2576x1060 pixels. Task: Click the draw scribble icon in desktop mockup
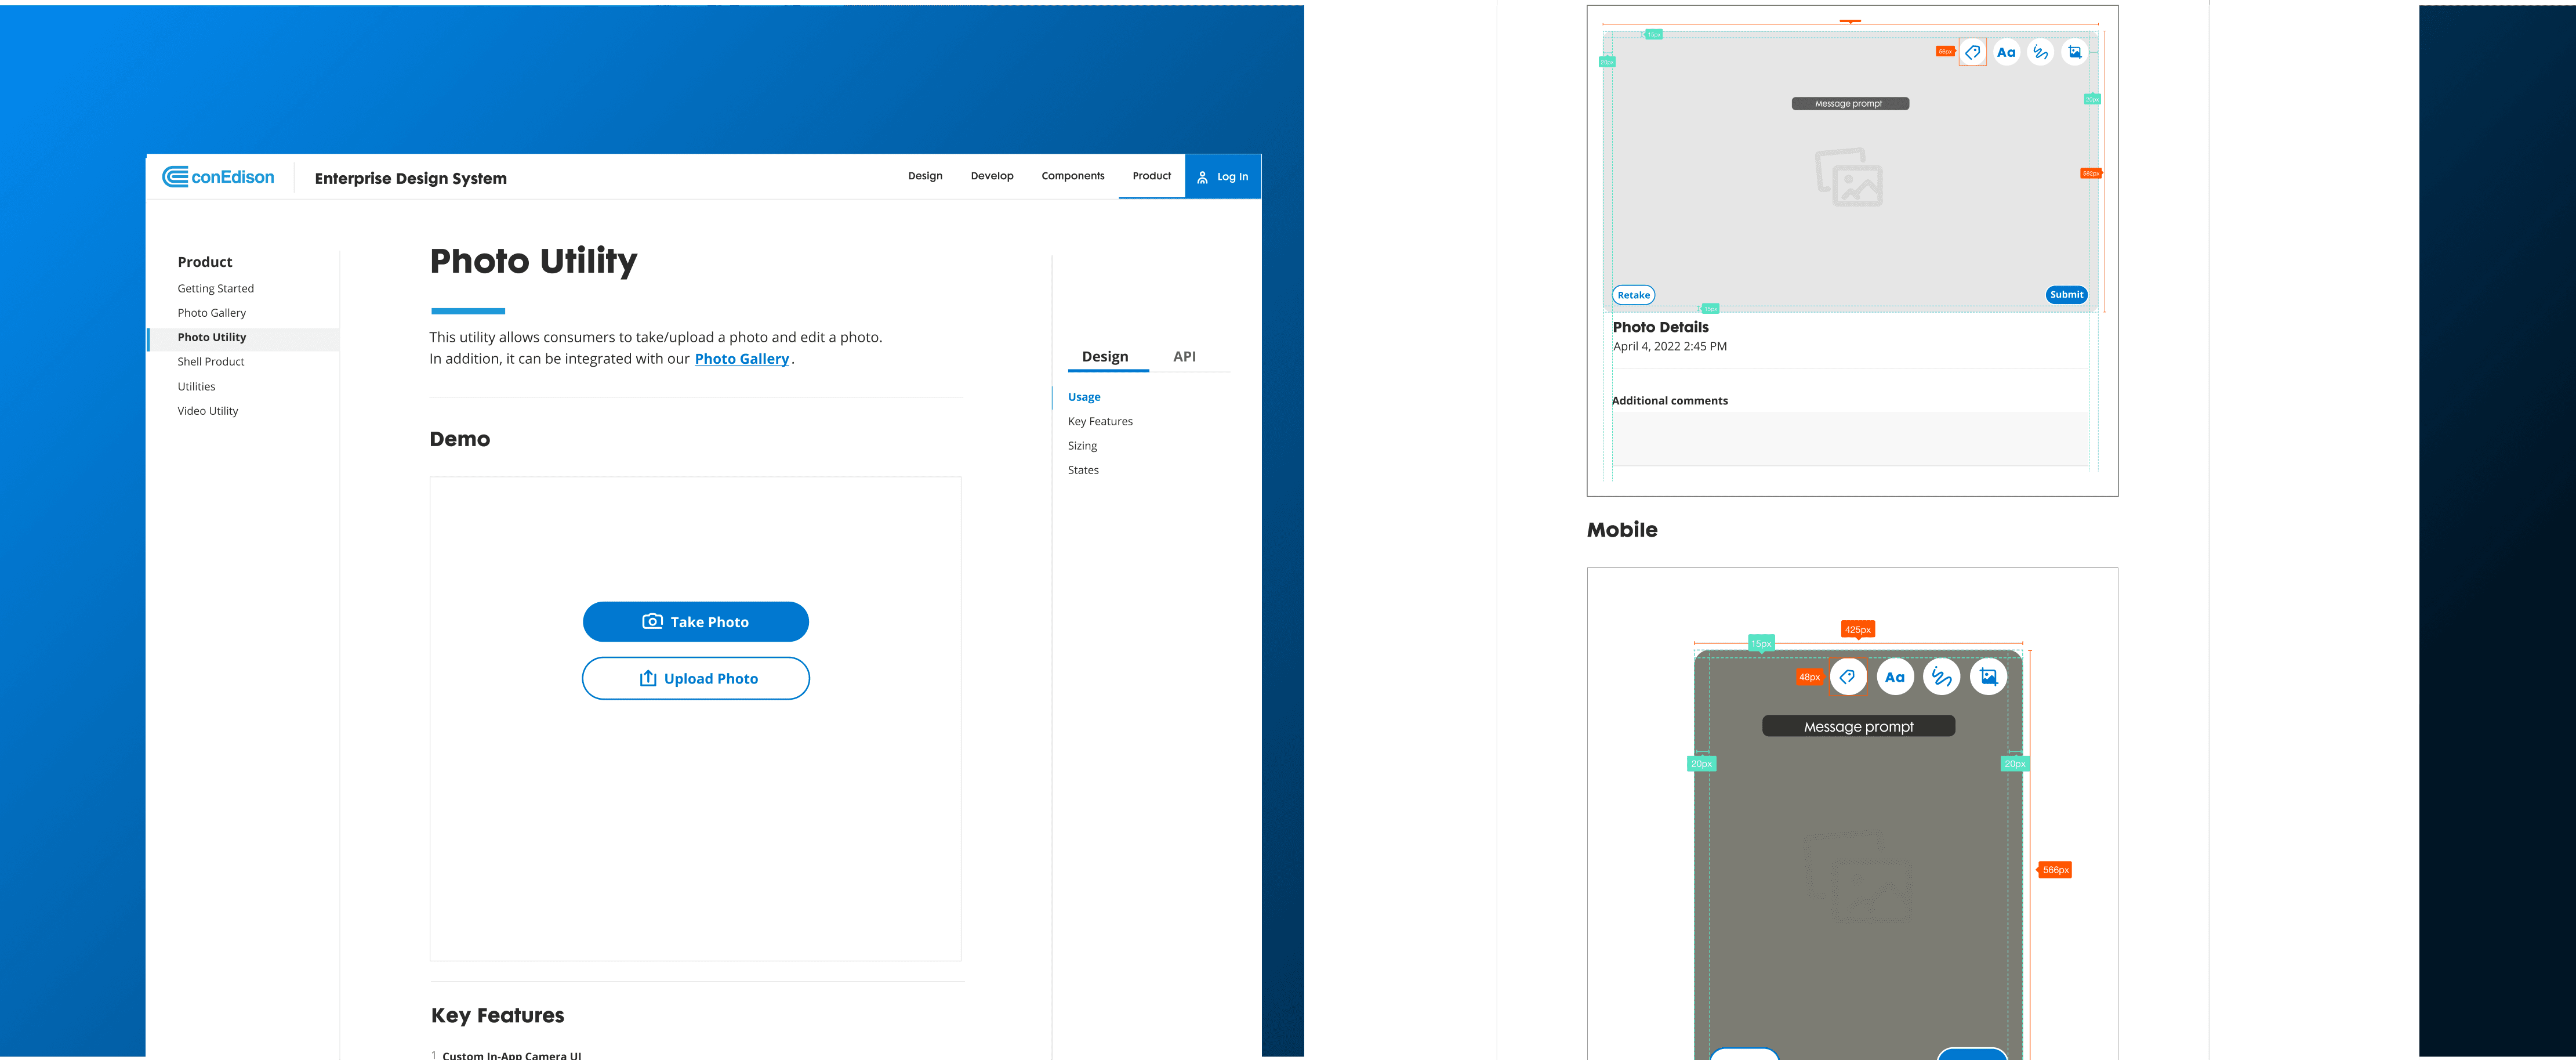coord(2040,53)
